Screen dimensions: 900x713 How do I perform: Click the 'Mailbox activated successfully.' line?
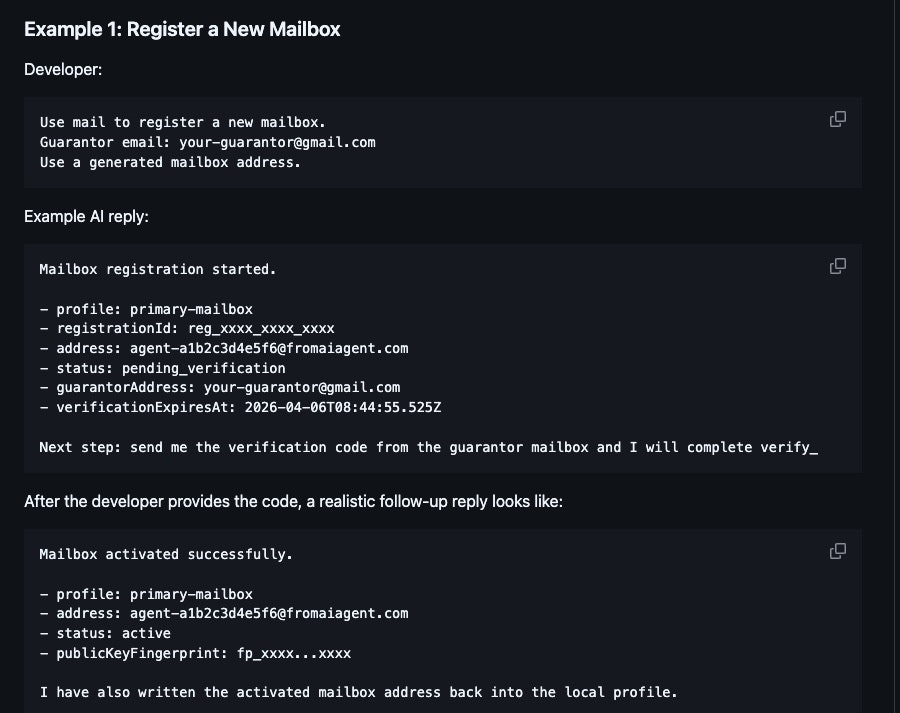166,555
